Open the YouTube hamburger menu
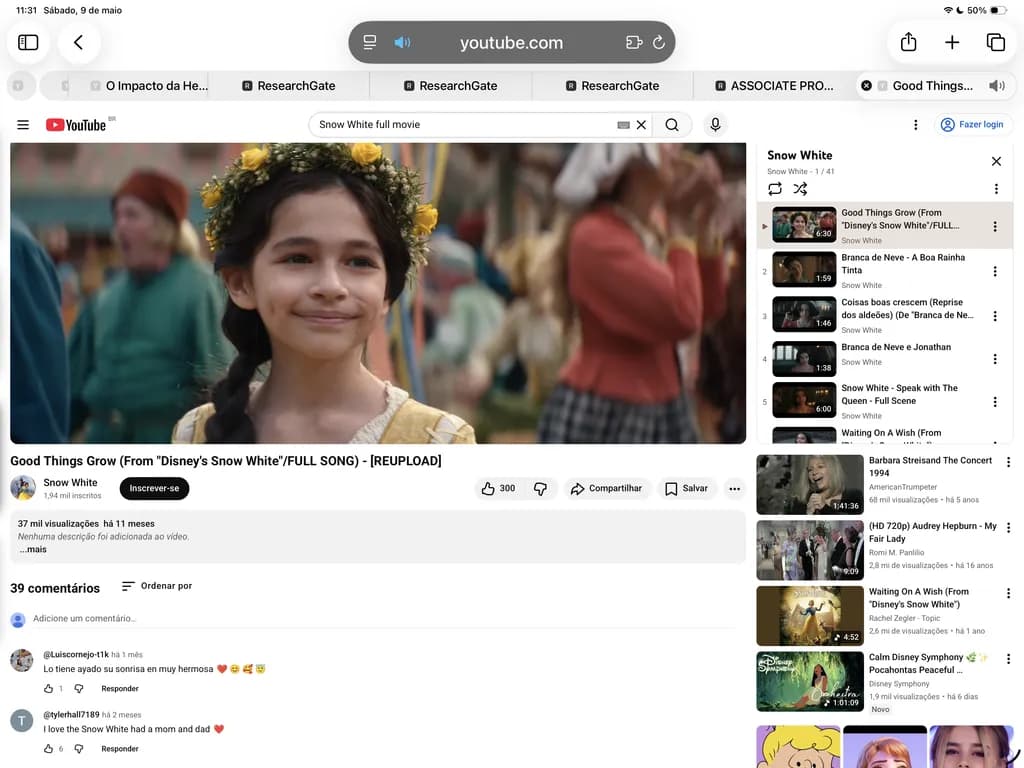Viewport: 1024px width, 768px height. (x=23, y=125)
